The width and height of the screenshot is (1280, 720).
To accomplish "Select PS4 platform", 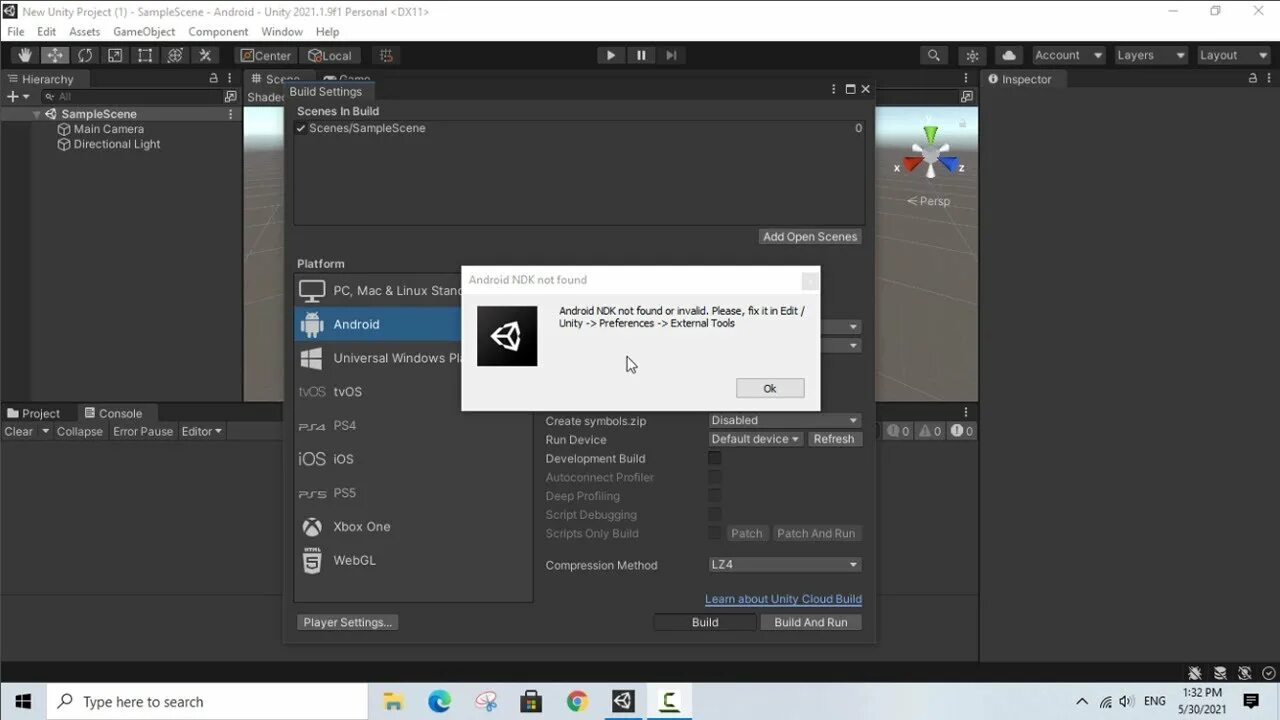I will [x=414, y=425].
